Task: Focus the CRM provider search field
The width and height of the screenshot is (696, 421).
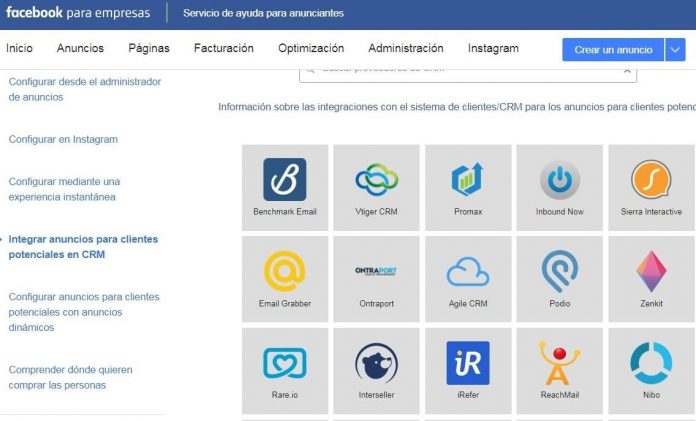Action: tap(468, 75)
